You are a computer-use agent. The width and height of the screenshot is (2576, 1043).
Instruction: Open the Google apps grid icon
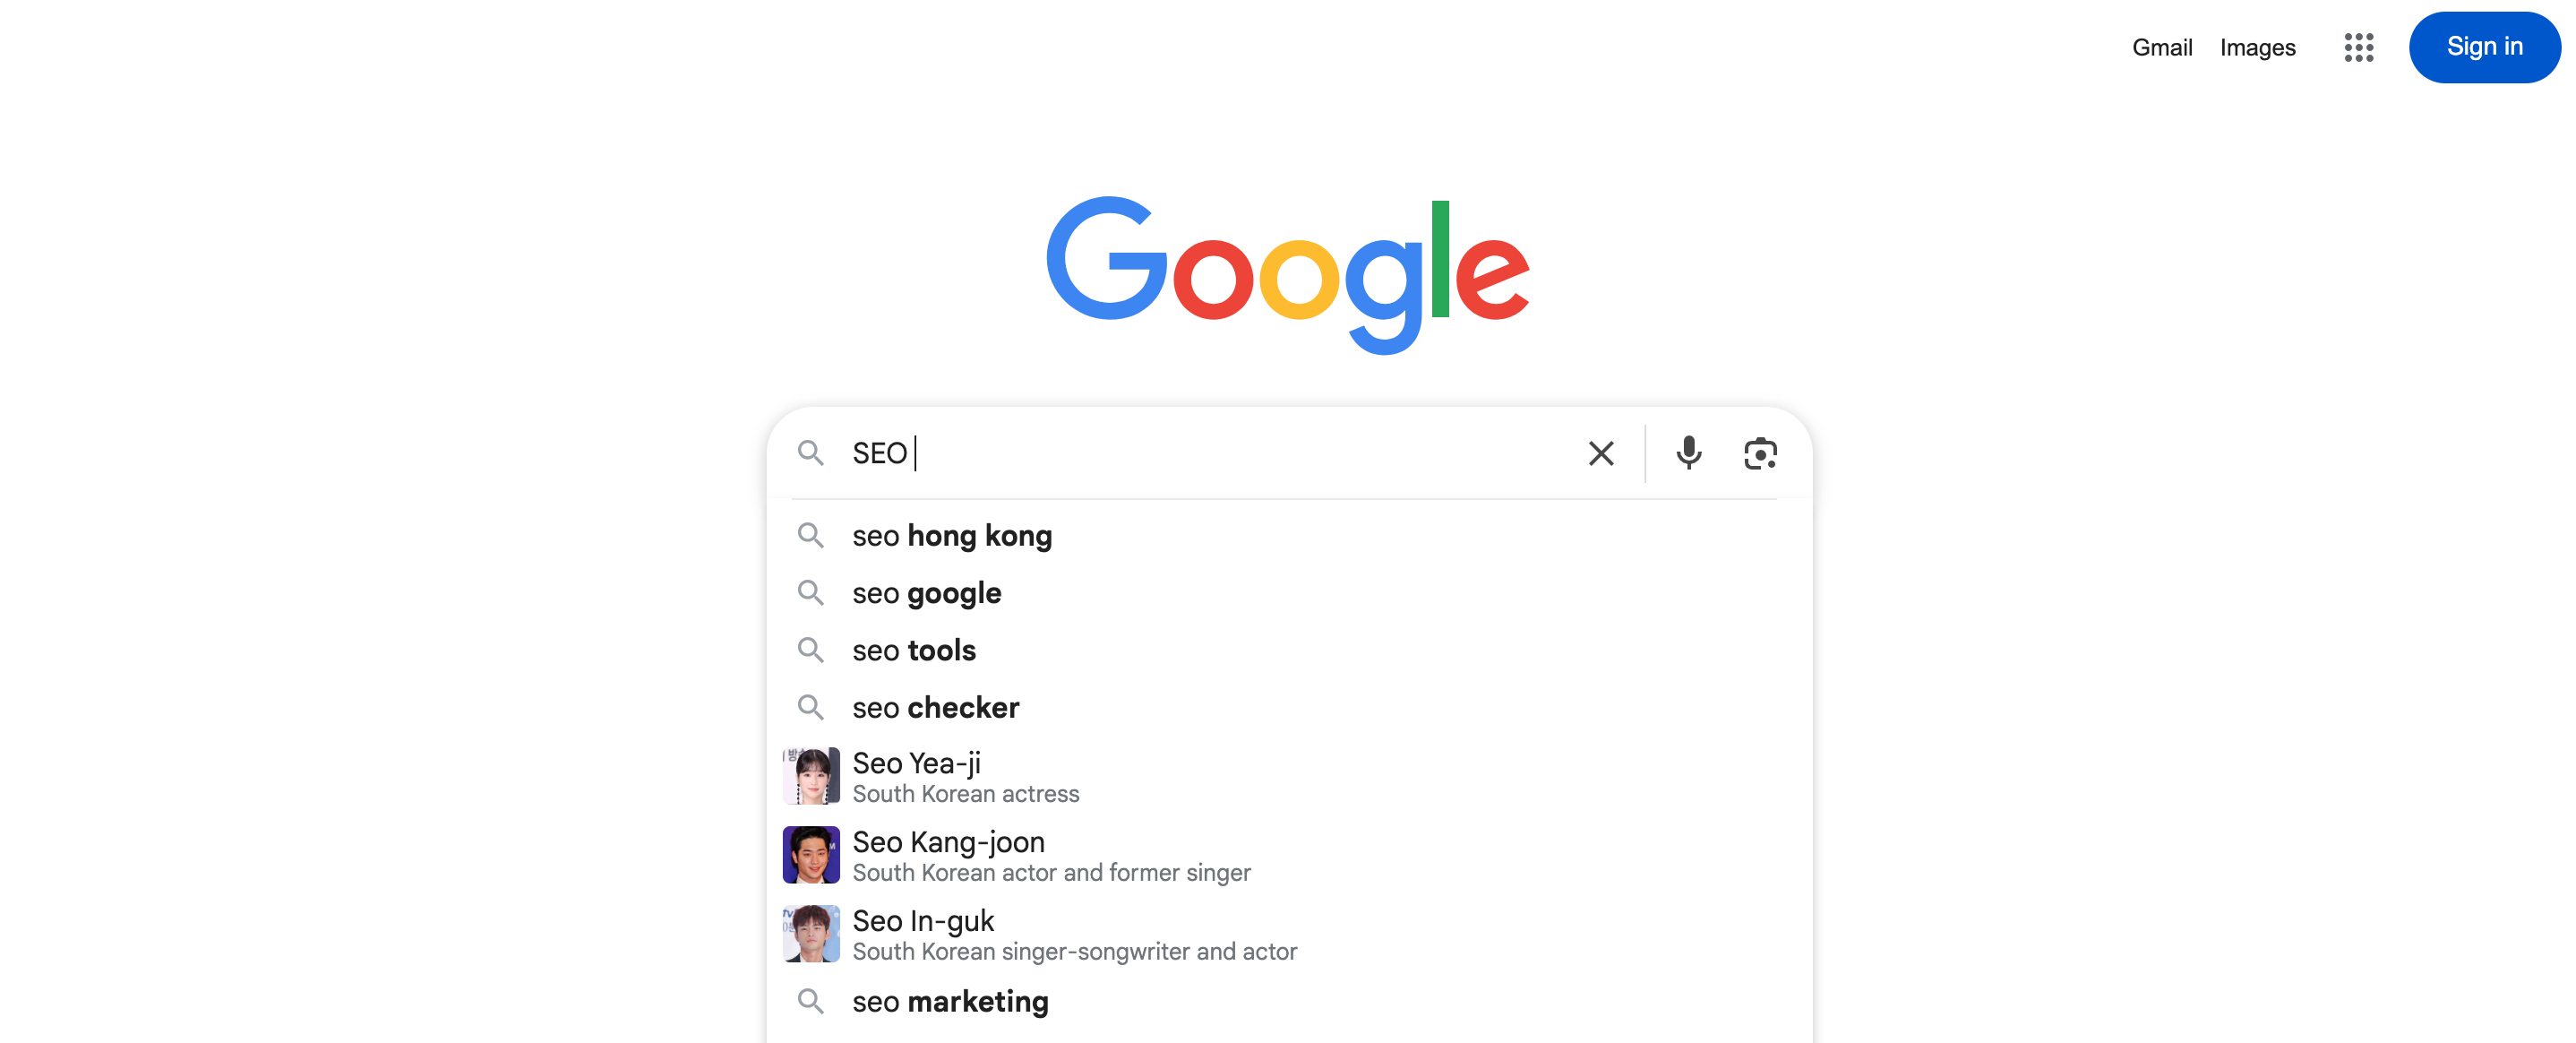[x=2358, y=47]
